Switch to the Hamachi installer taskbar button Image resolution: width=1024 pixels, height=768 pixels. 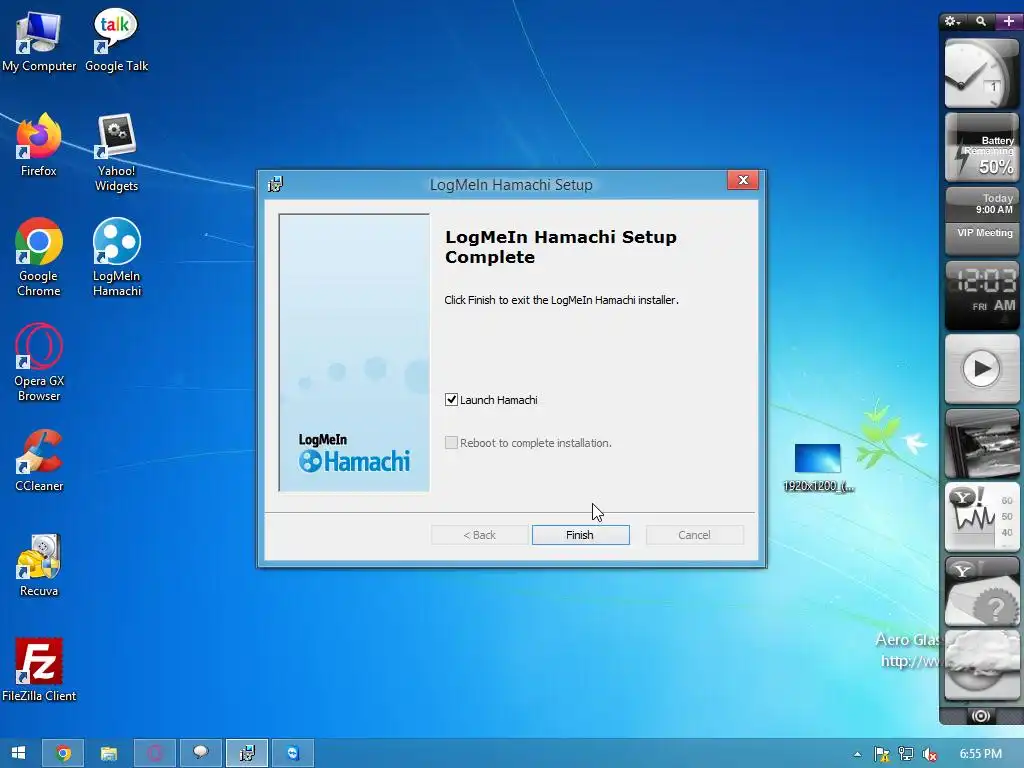[247, 753]
